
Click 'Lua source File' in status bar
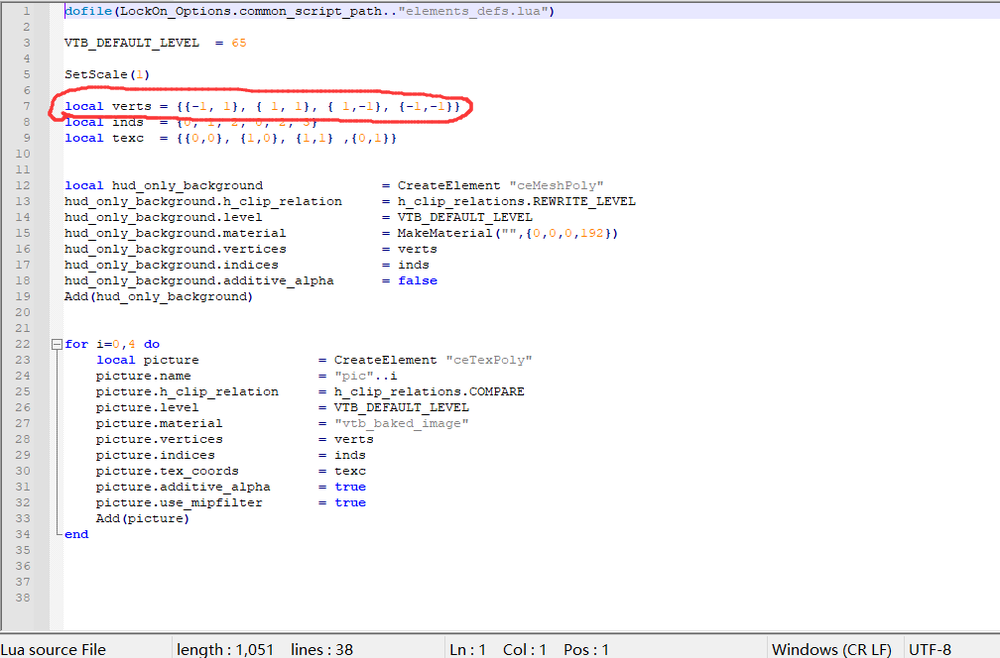[53, 649]
